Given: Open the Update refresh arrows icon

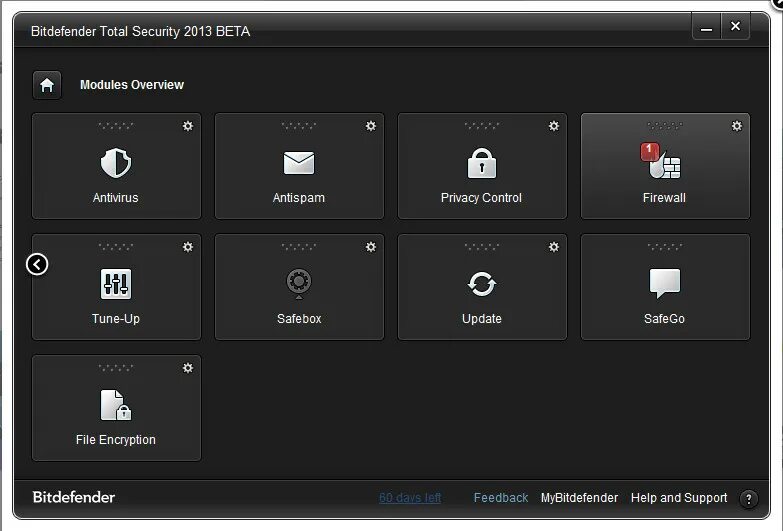Looking at the screenshot, I should (481, 284).
